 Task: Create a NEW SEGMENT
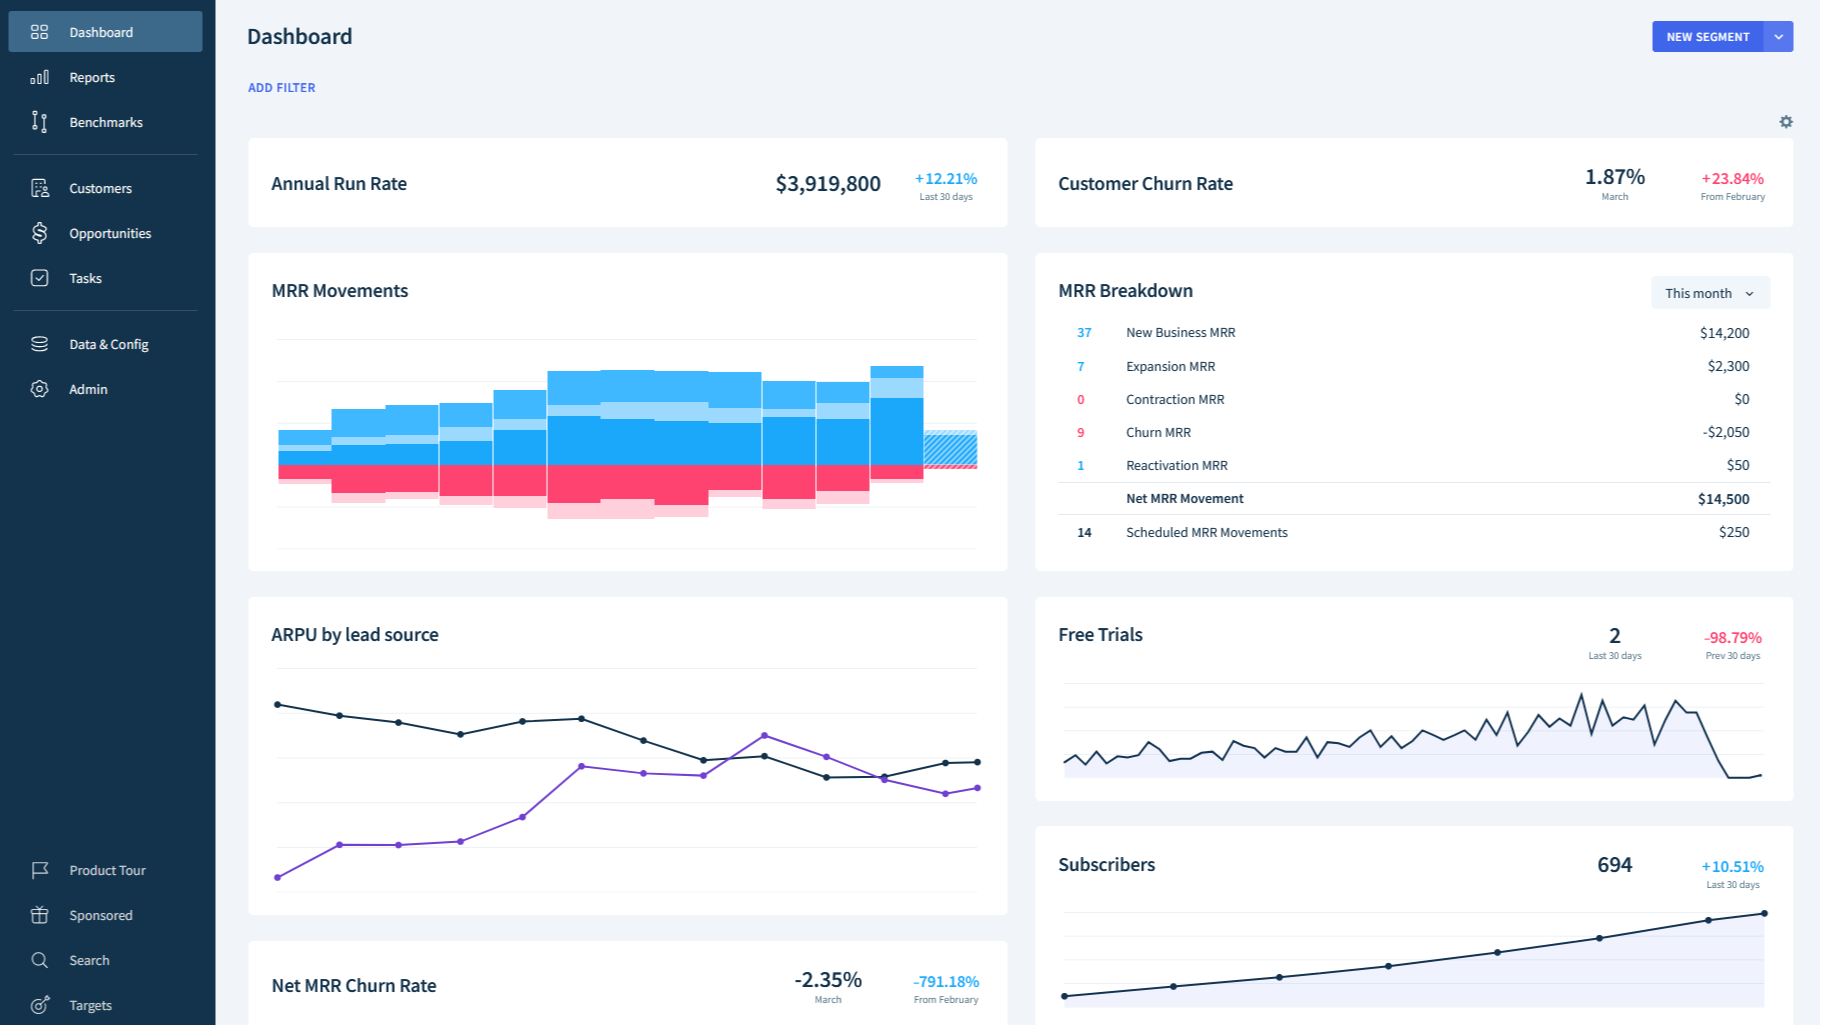click(x=1708, y=36)
